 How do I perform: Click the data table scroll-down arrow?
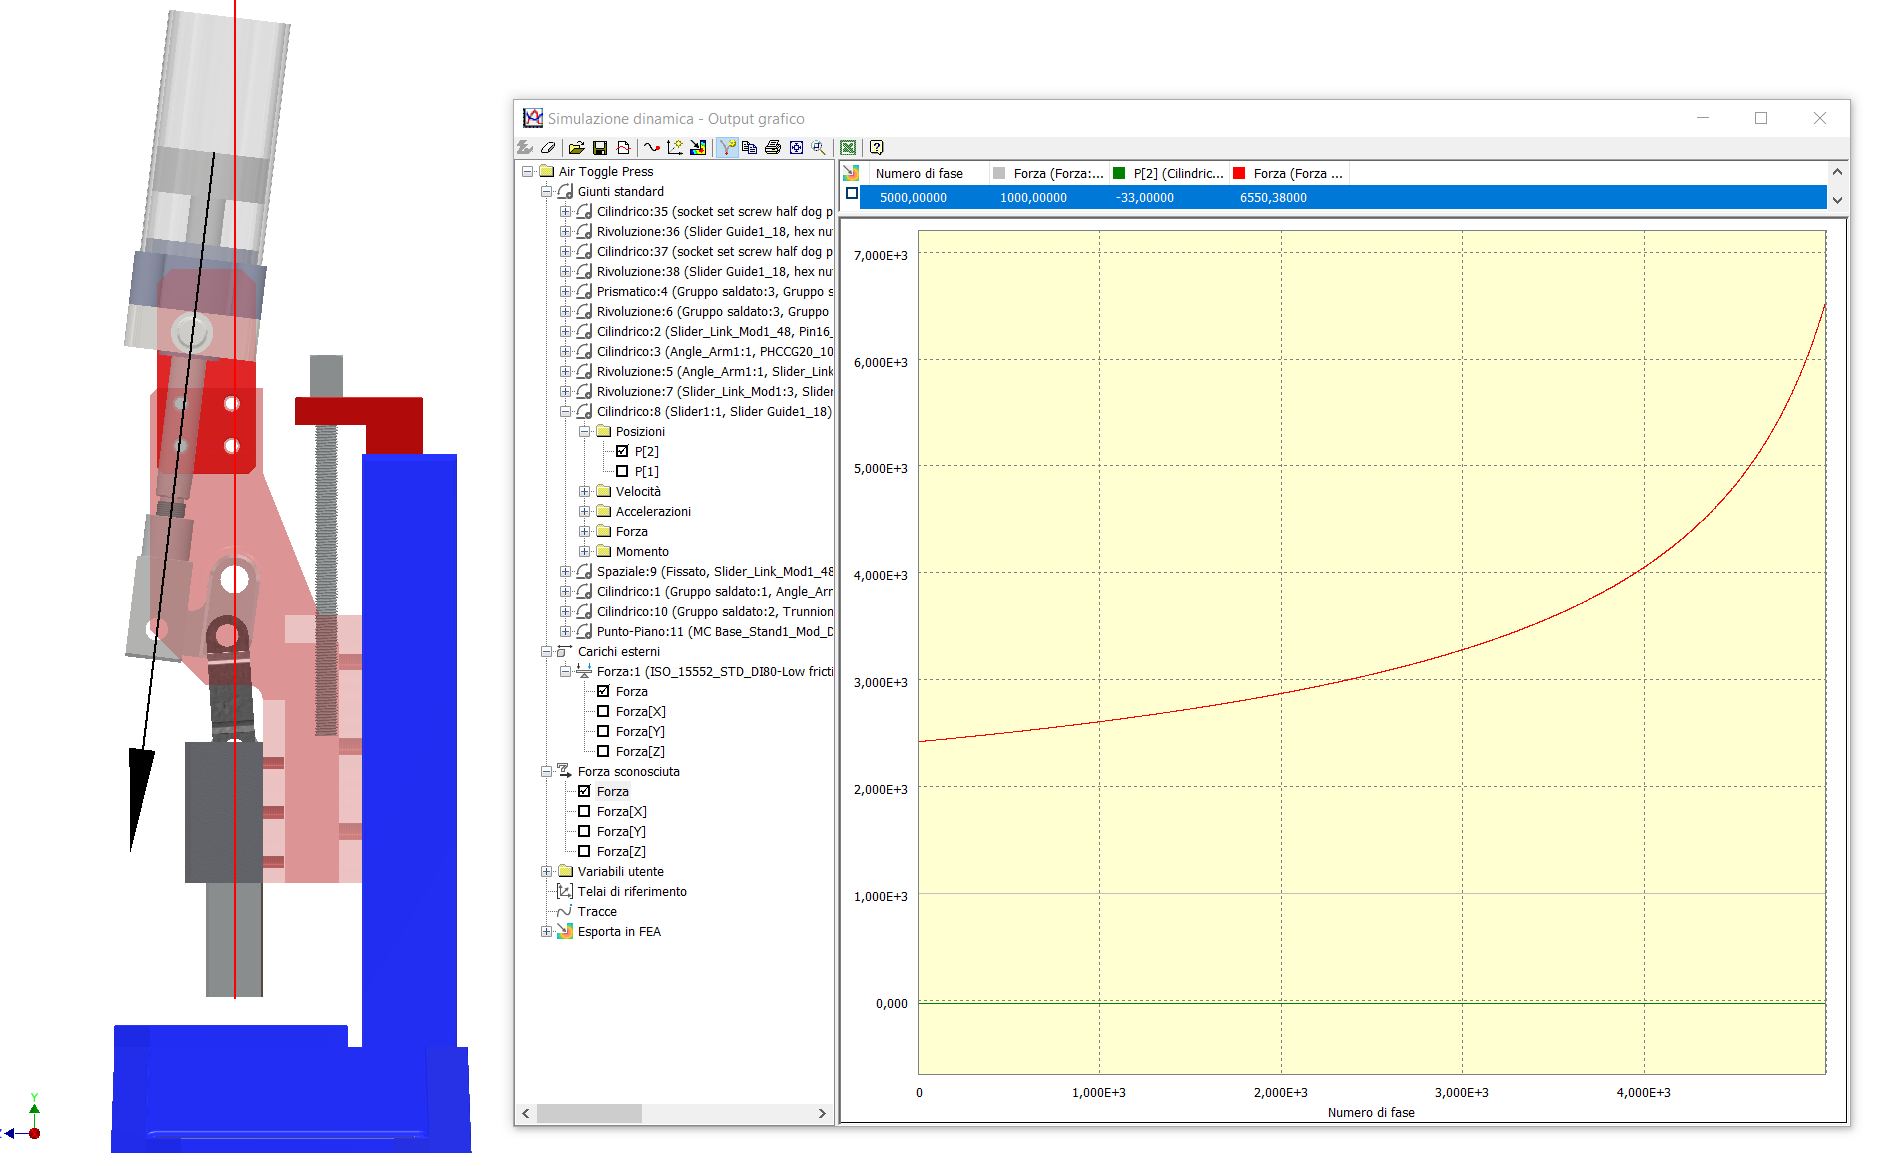pos(1837,200)
